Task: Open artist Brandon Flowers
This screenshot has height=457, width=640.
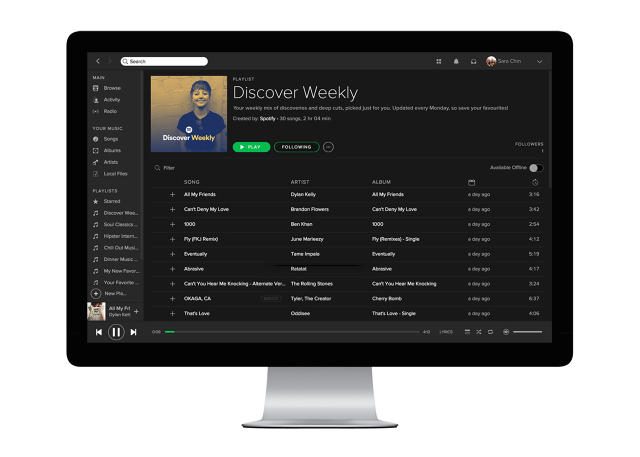Action: click(x=310, y=209)
